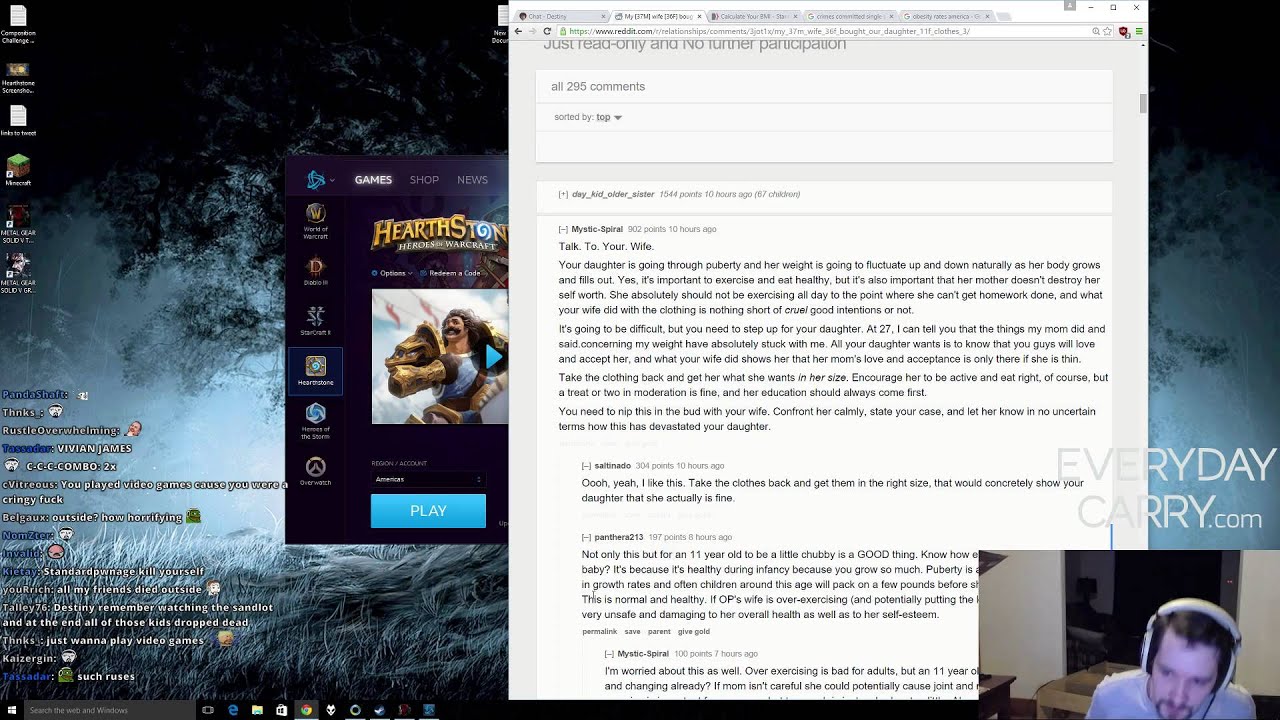
Task: Close the Calculate Your BMI tab
Action: click(795, 16)
